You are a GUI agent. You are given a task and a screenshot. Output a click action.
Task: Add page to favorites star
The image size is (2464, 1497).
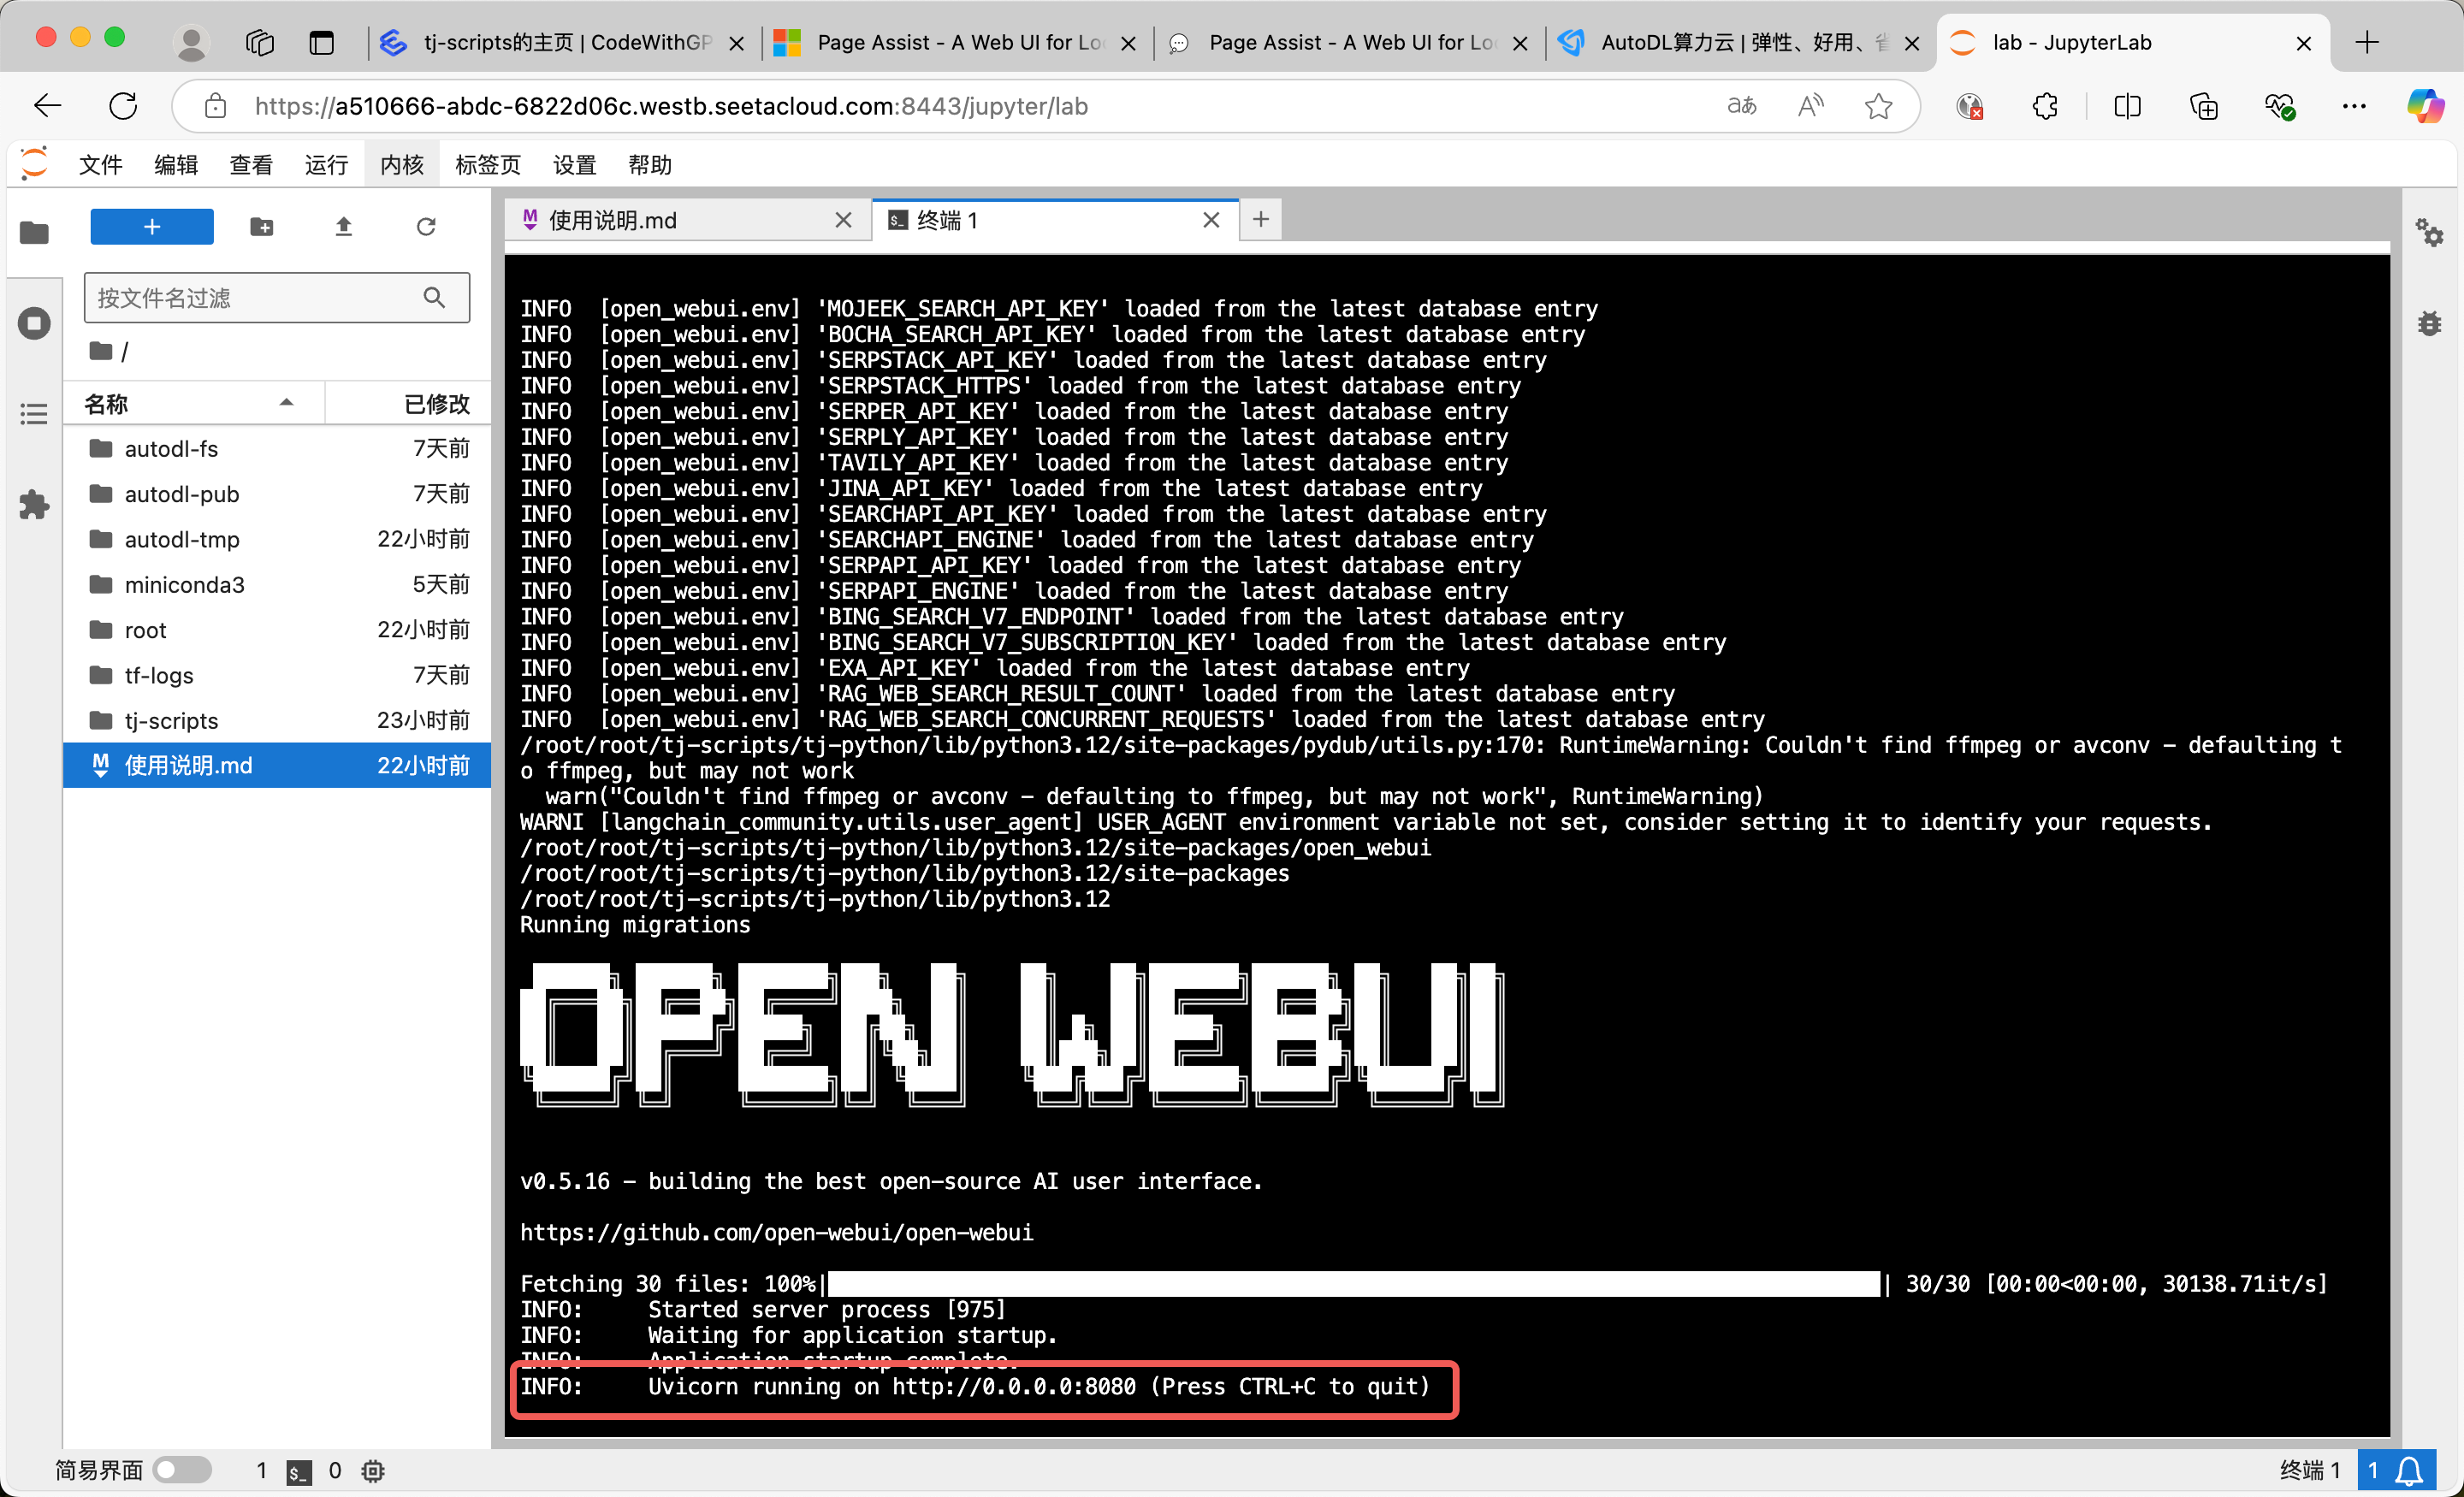click(x=1879, y=106)
